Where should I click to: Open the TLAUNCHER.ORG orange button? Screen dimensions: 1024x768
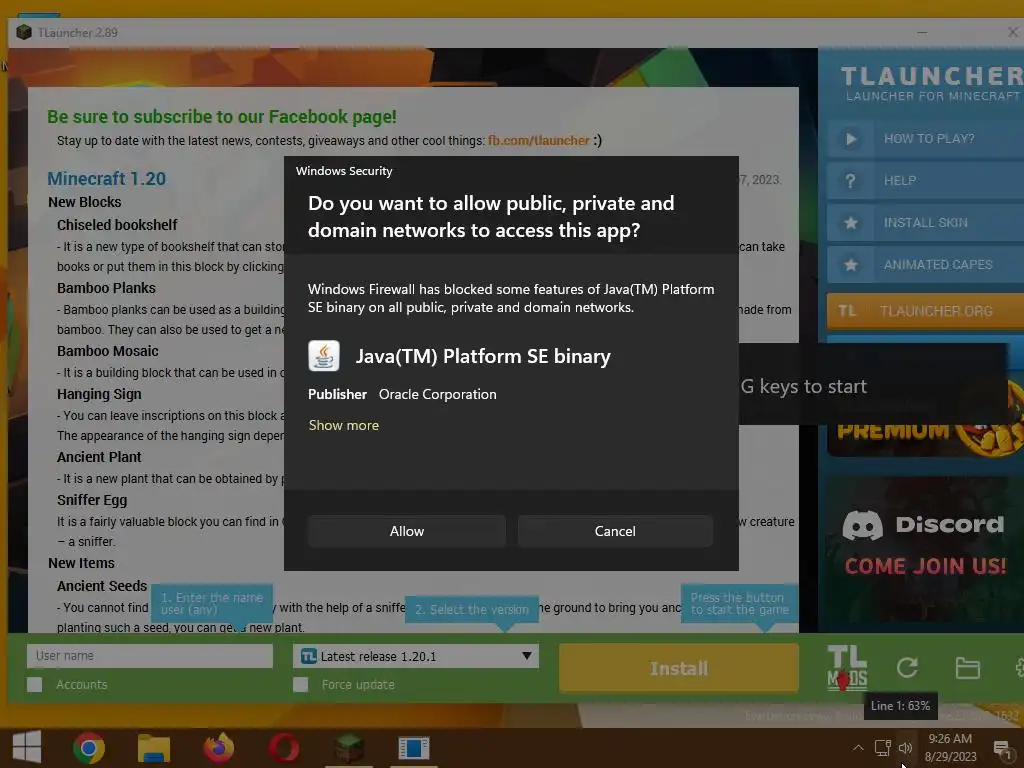click(x=925, y=311)
